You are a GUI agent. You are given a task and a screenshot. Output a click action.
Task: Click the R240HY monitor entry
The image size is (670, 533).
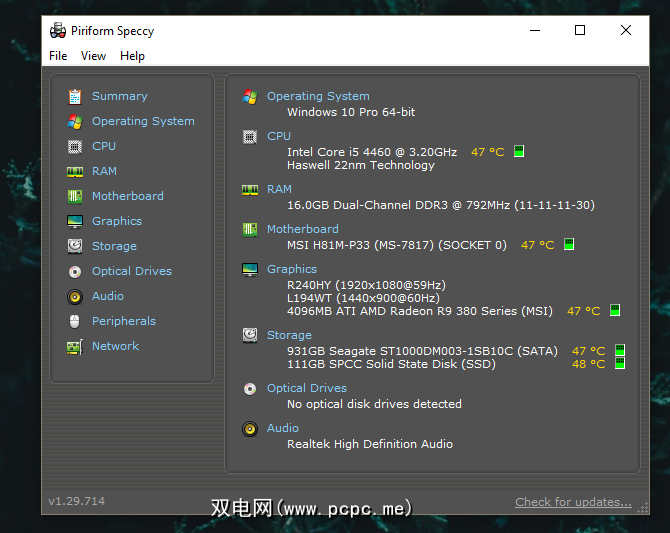click(366, 285)
